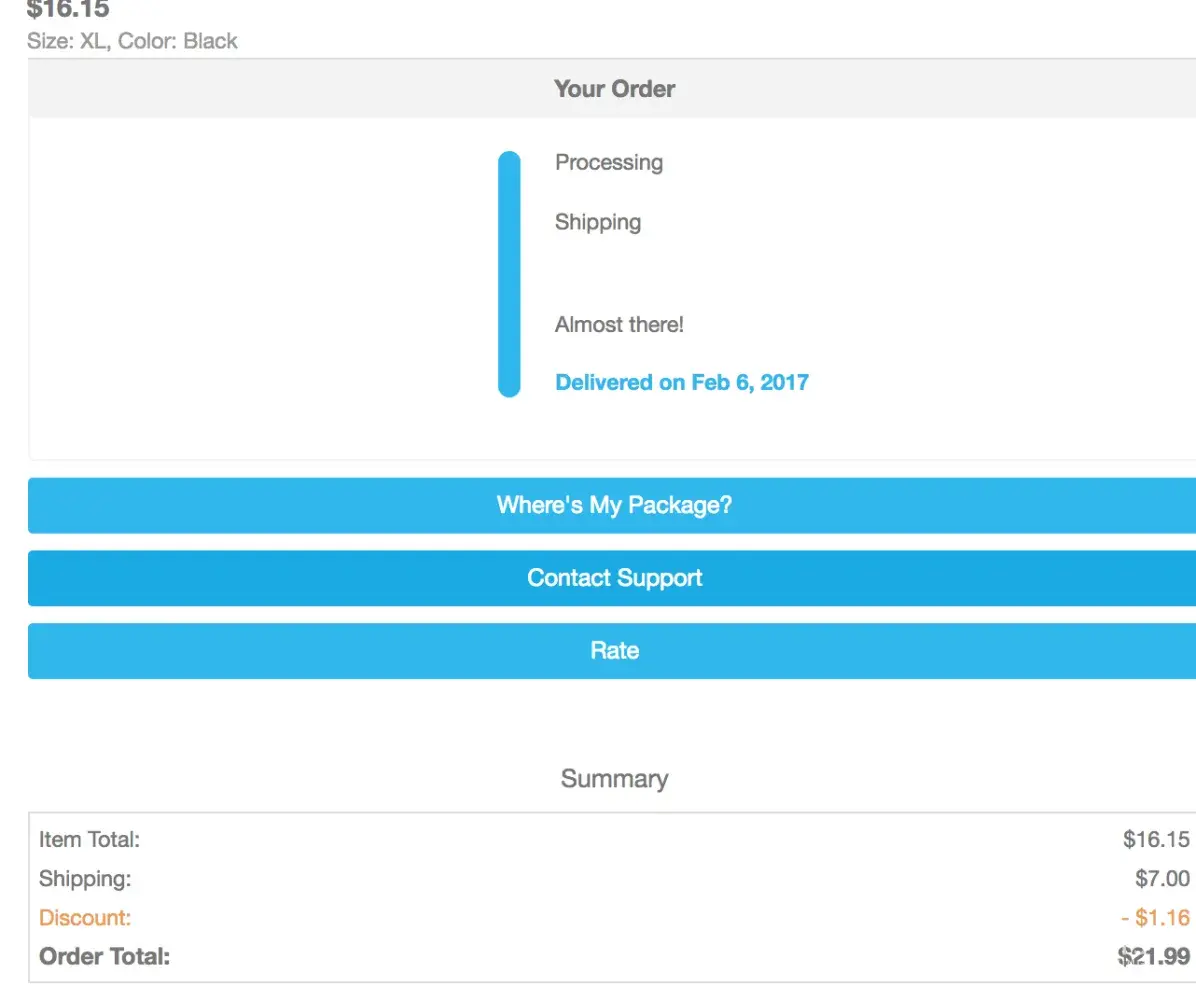Click the orange Discount label
1196x1000 pixels.
[85, 917]
